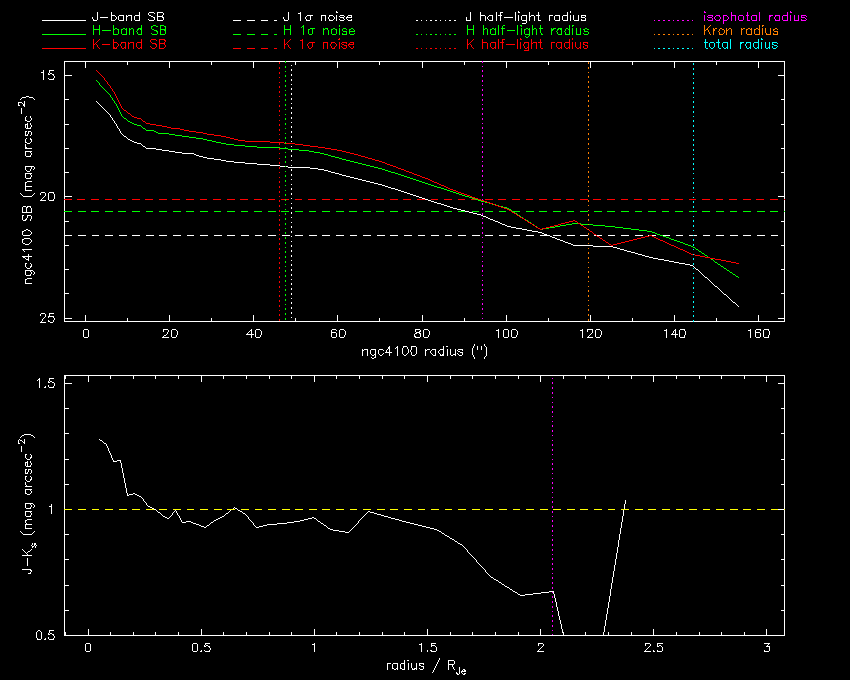Click the 'J-Ks' y-axis title on lower plot
Viewport: 850px width, 680px height.
(32, 507)
